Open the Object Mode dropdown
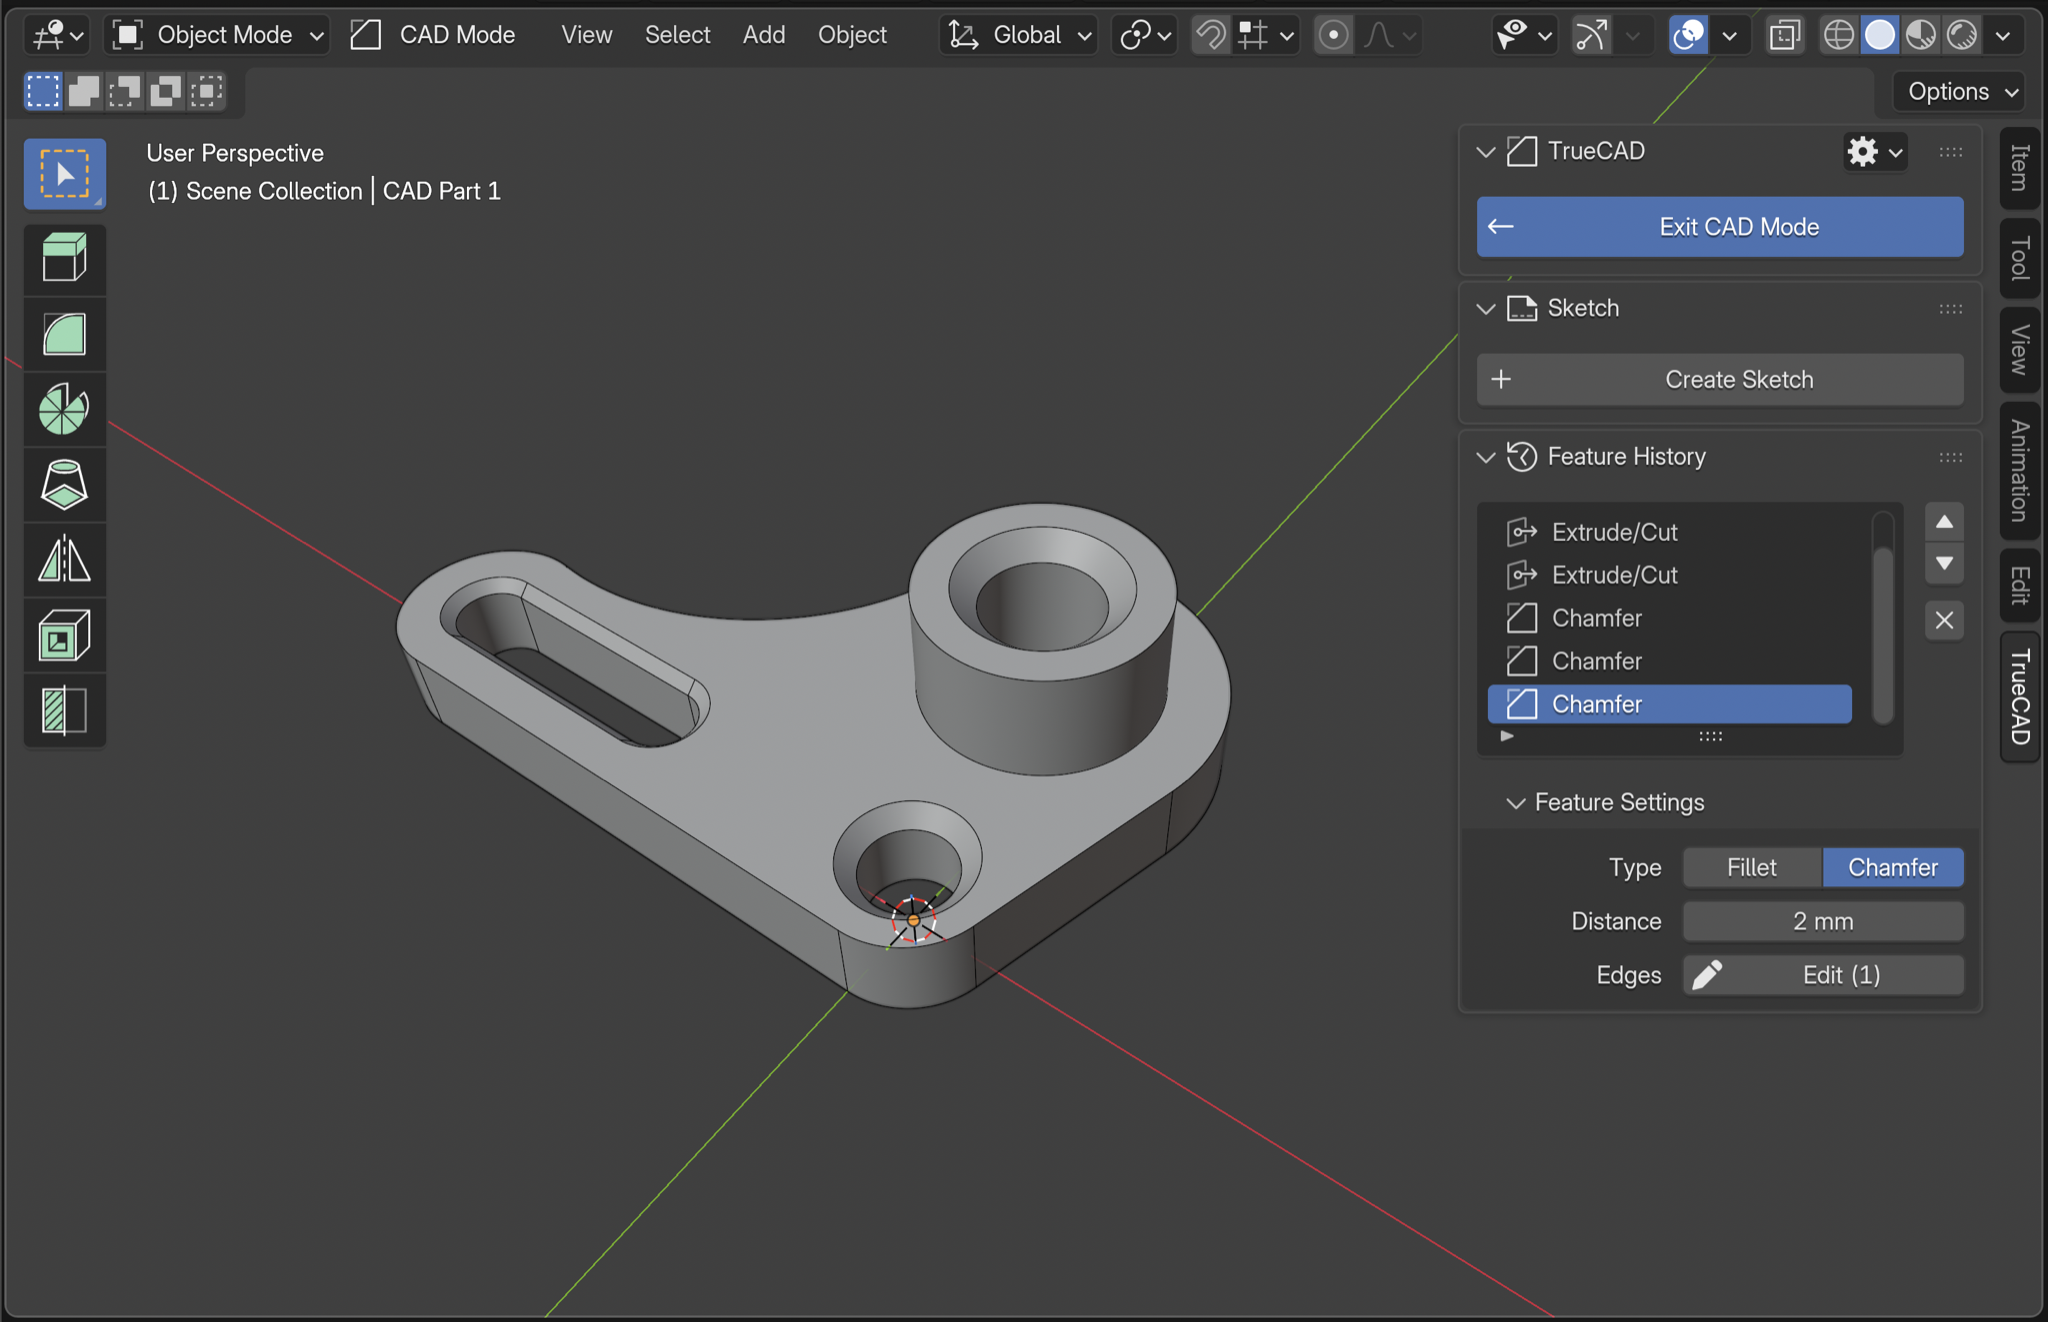The image size is (2048, 1322). (218, 35)
